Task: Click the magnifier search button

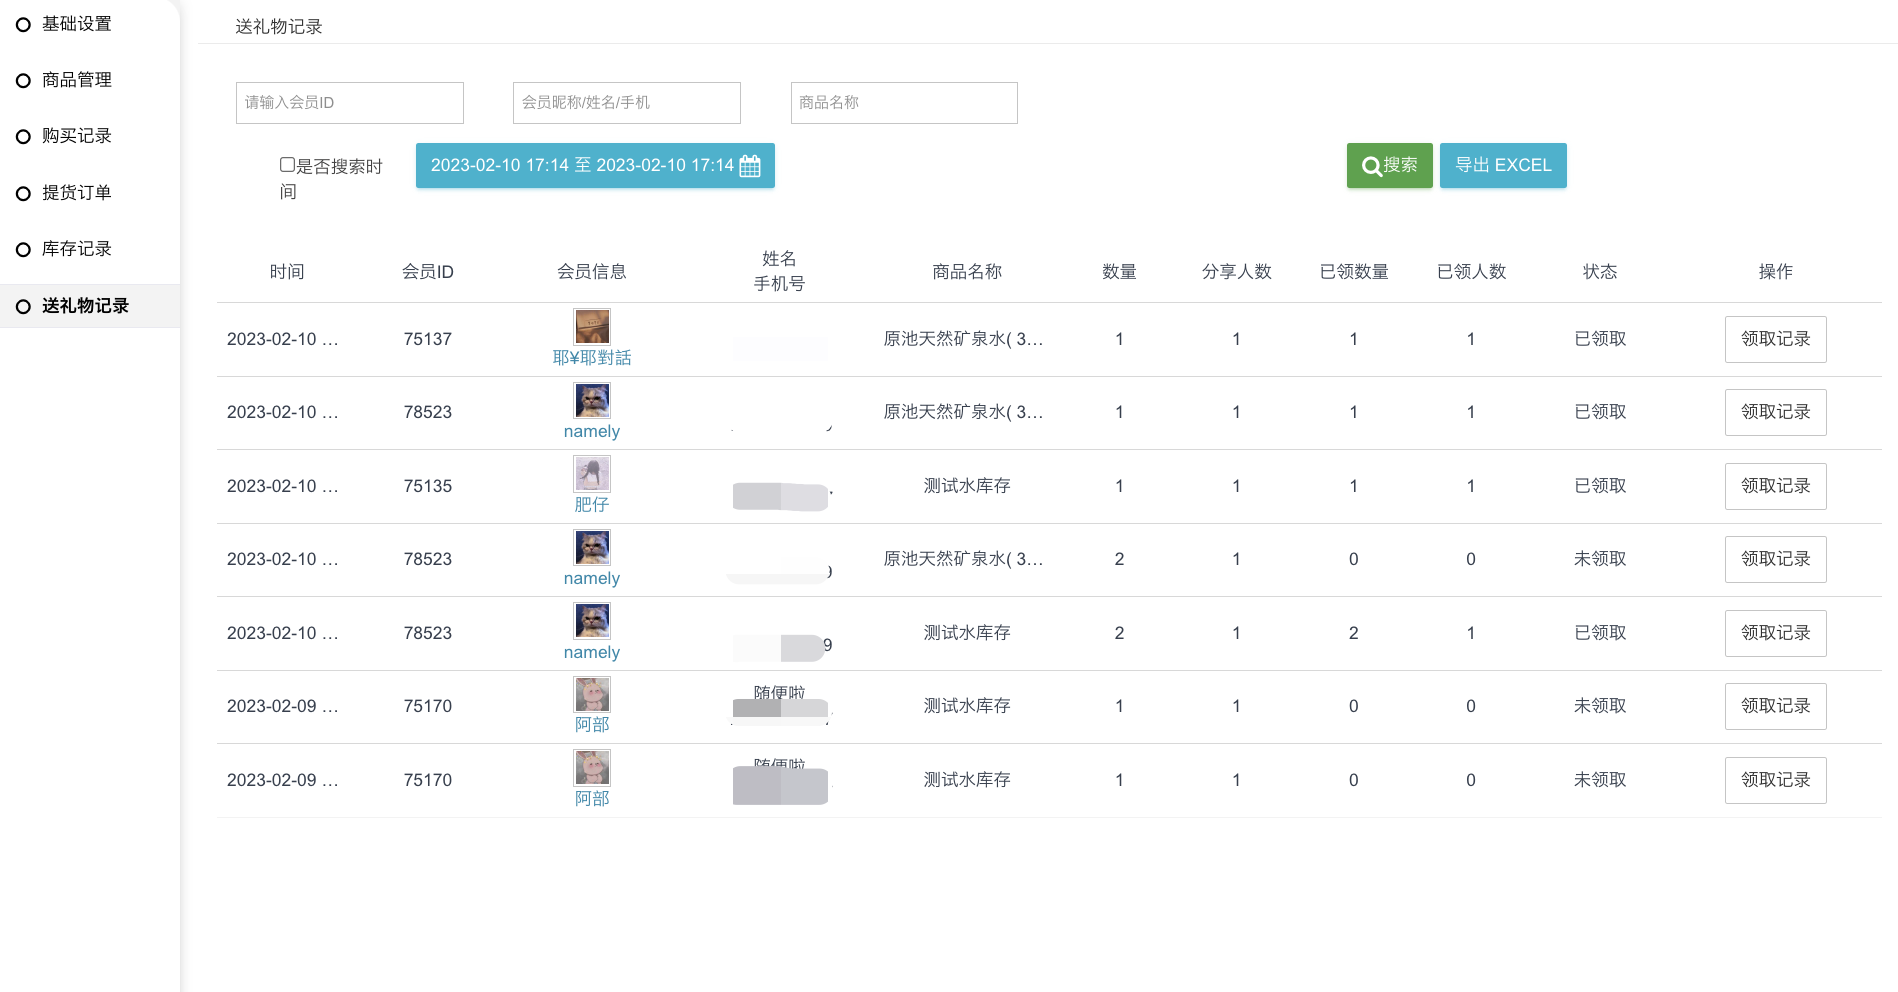Action: 1389,166
